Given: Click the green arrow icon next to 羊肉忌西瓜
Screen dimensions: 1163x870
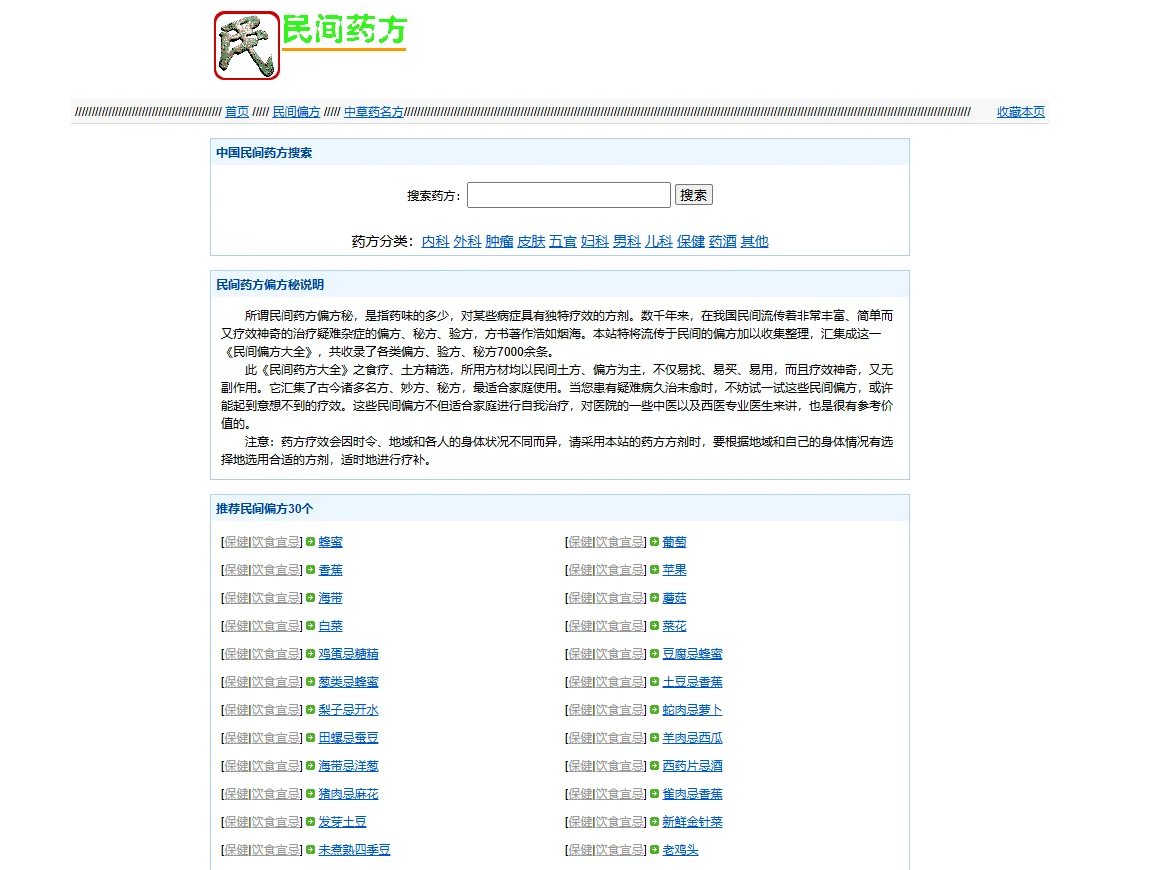Looking at the screenshot, I should point(654,738).
